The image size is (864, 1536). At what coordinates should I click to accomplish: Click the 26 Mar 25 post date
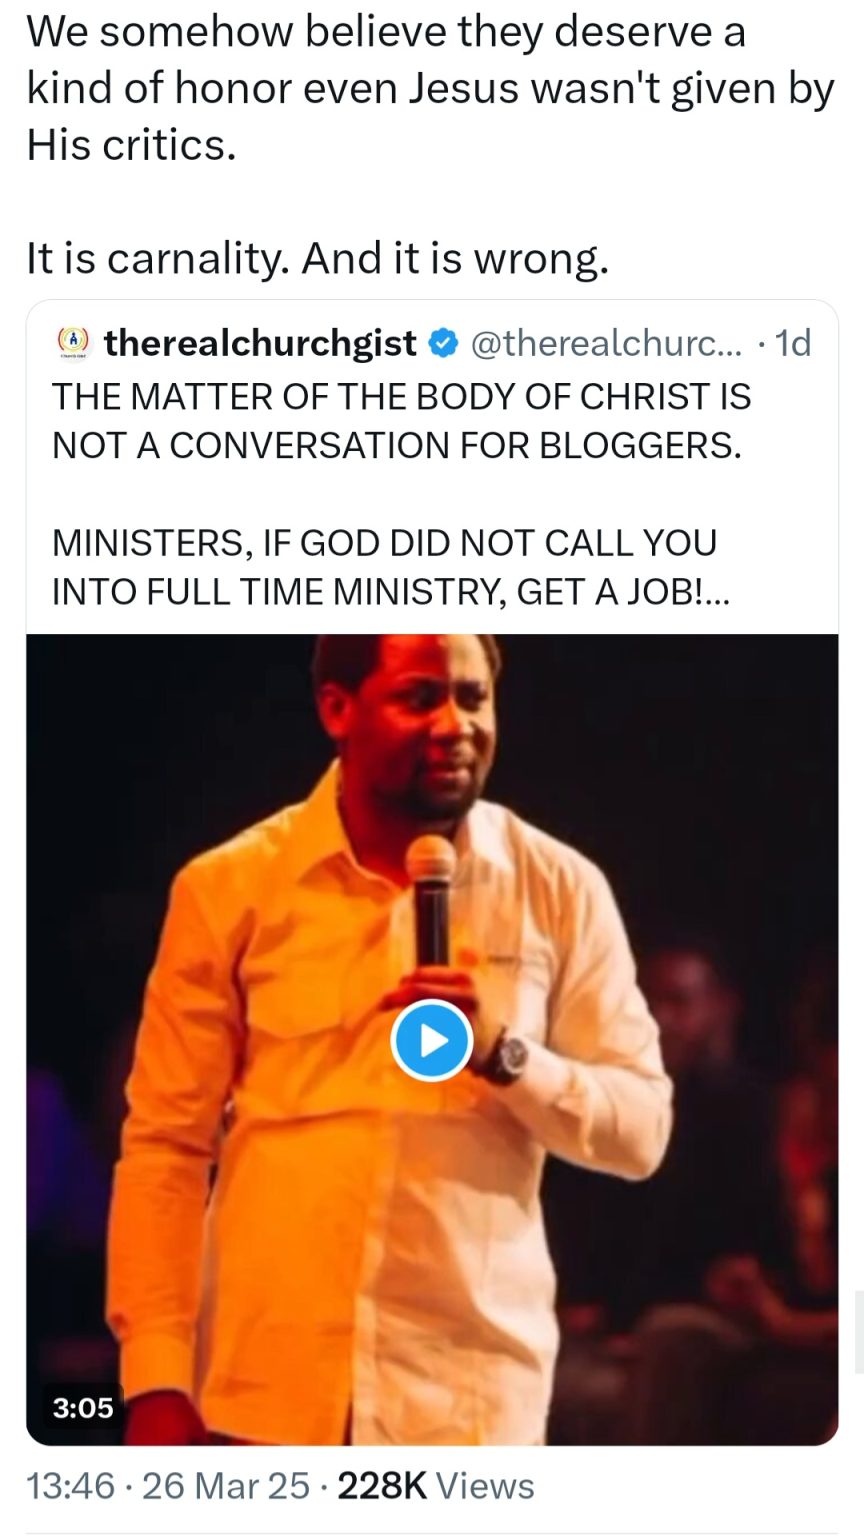pos(226,1486)
